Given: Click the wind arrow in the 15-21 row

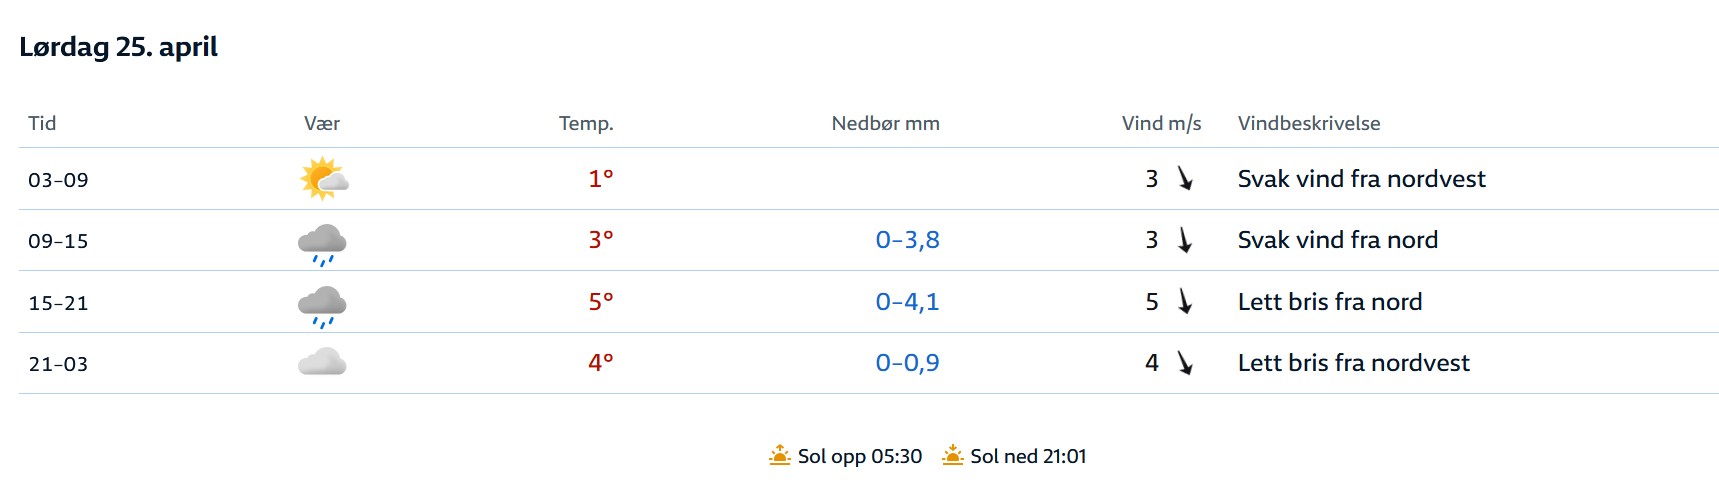Looking at the screenshot, I should [x=1185, y=302].
